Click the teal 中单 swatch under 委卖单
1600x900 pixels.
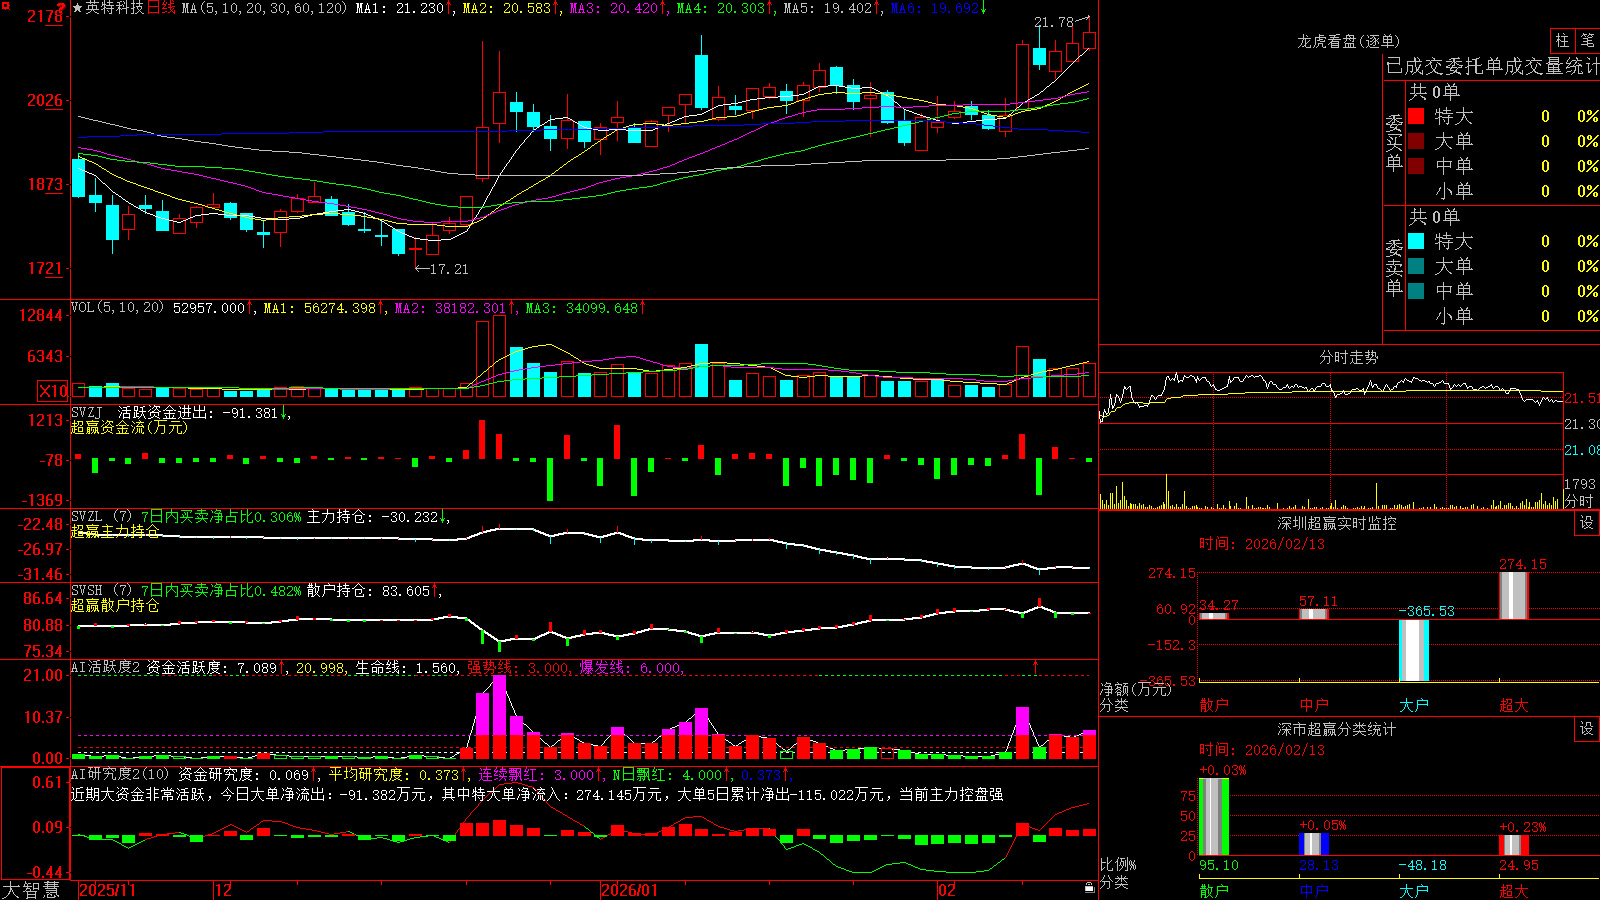1416,291
